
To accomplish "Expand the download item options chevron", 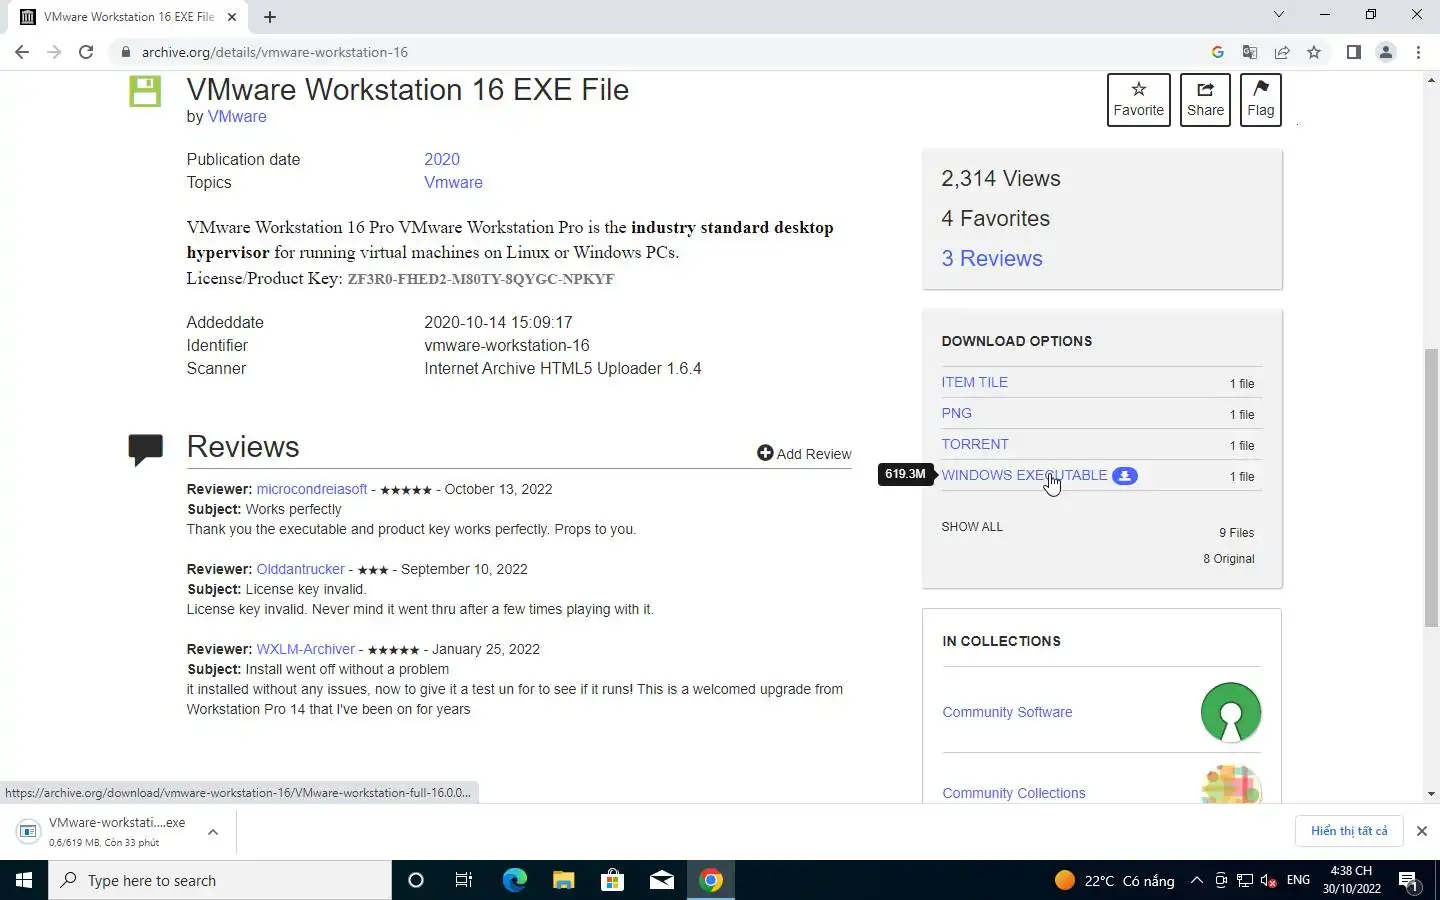I will tap(213, 831).
